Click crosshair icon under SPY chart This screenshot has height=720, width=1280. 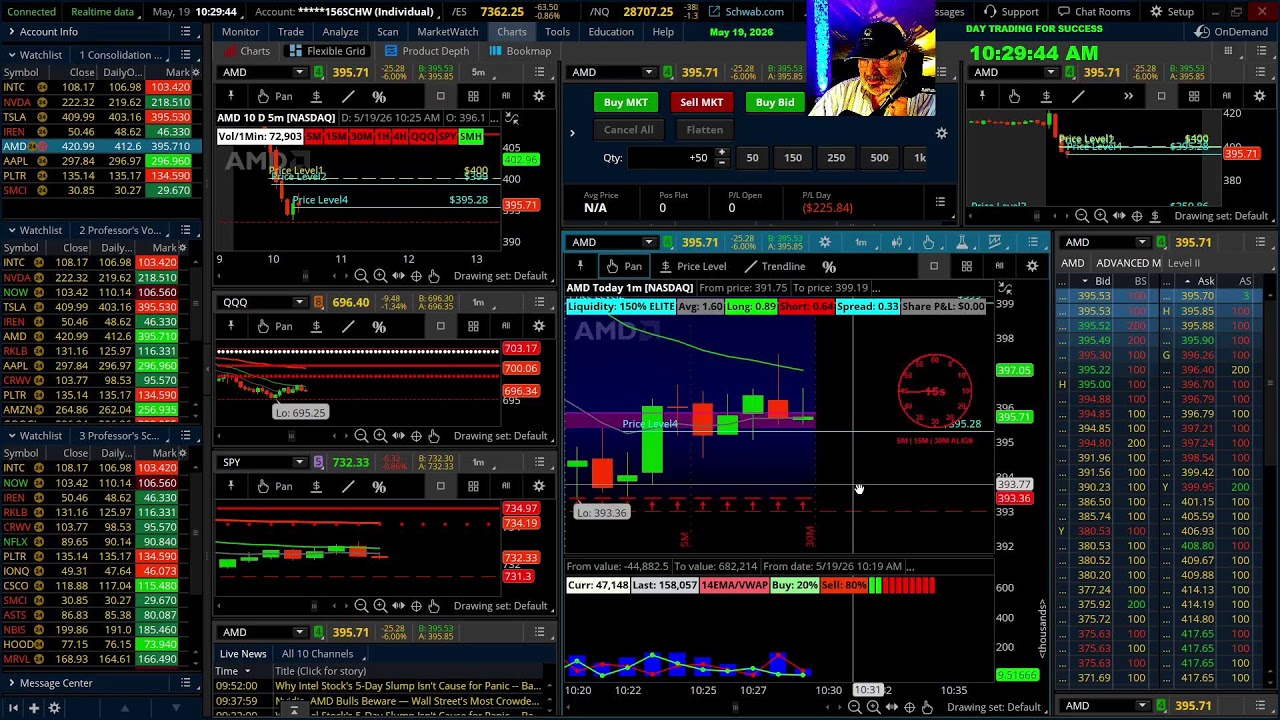(x=416, y=606)
